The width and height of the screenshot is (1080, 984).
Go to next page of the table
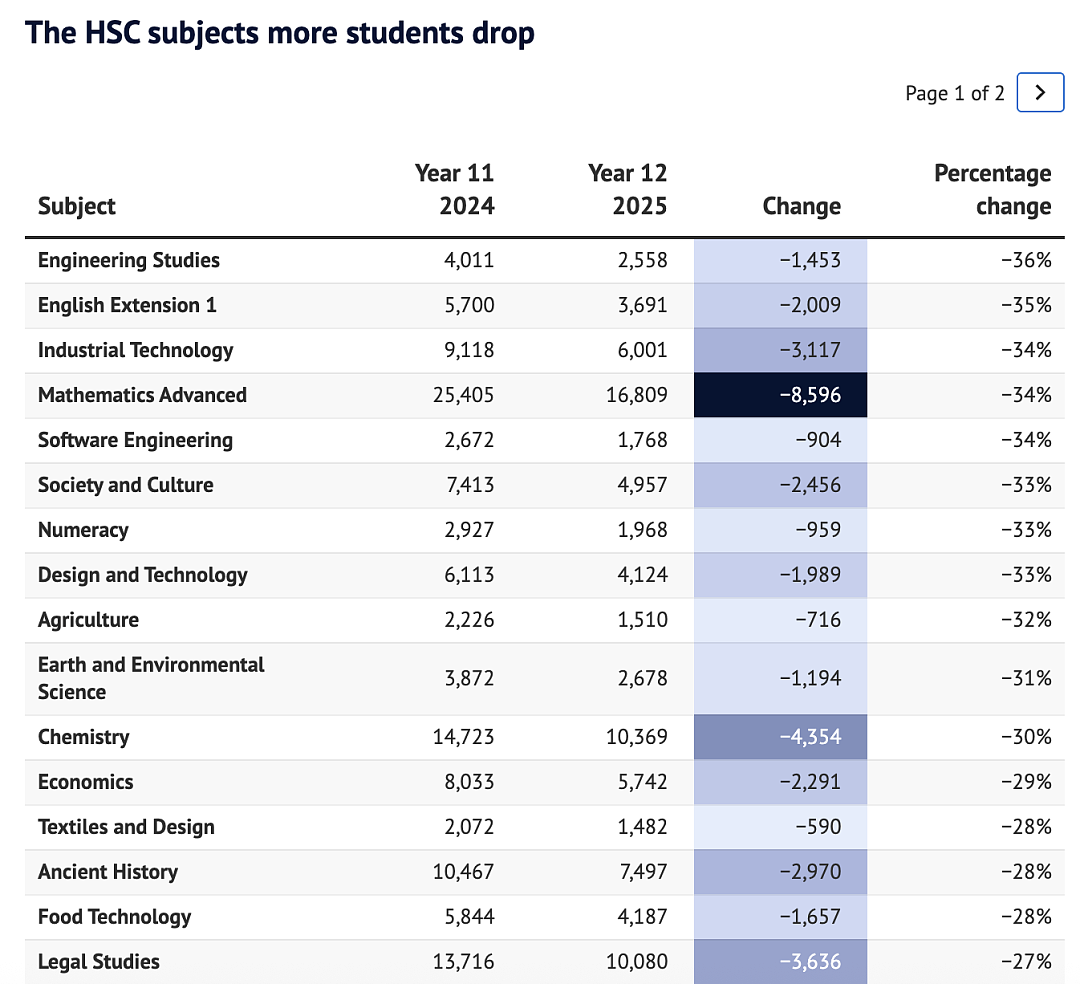click(1040, 92)
